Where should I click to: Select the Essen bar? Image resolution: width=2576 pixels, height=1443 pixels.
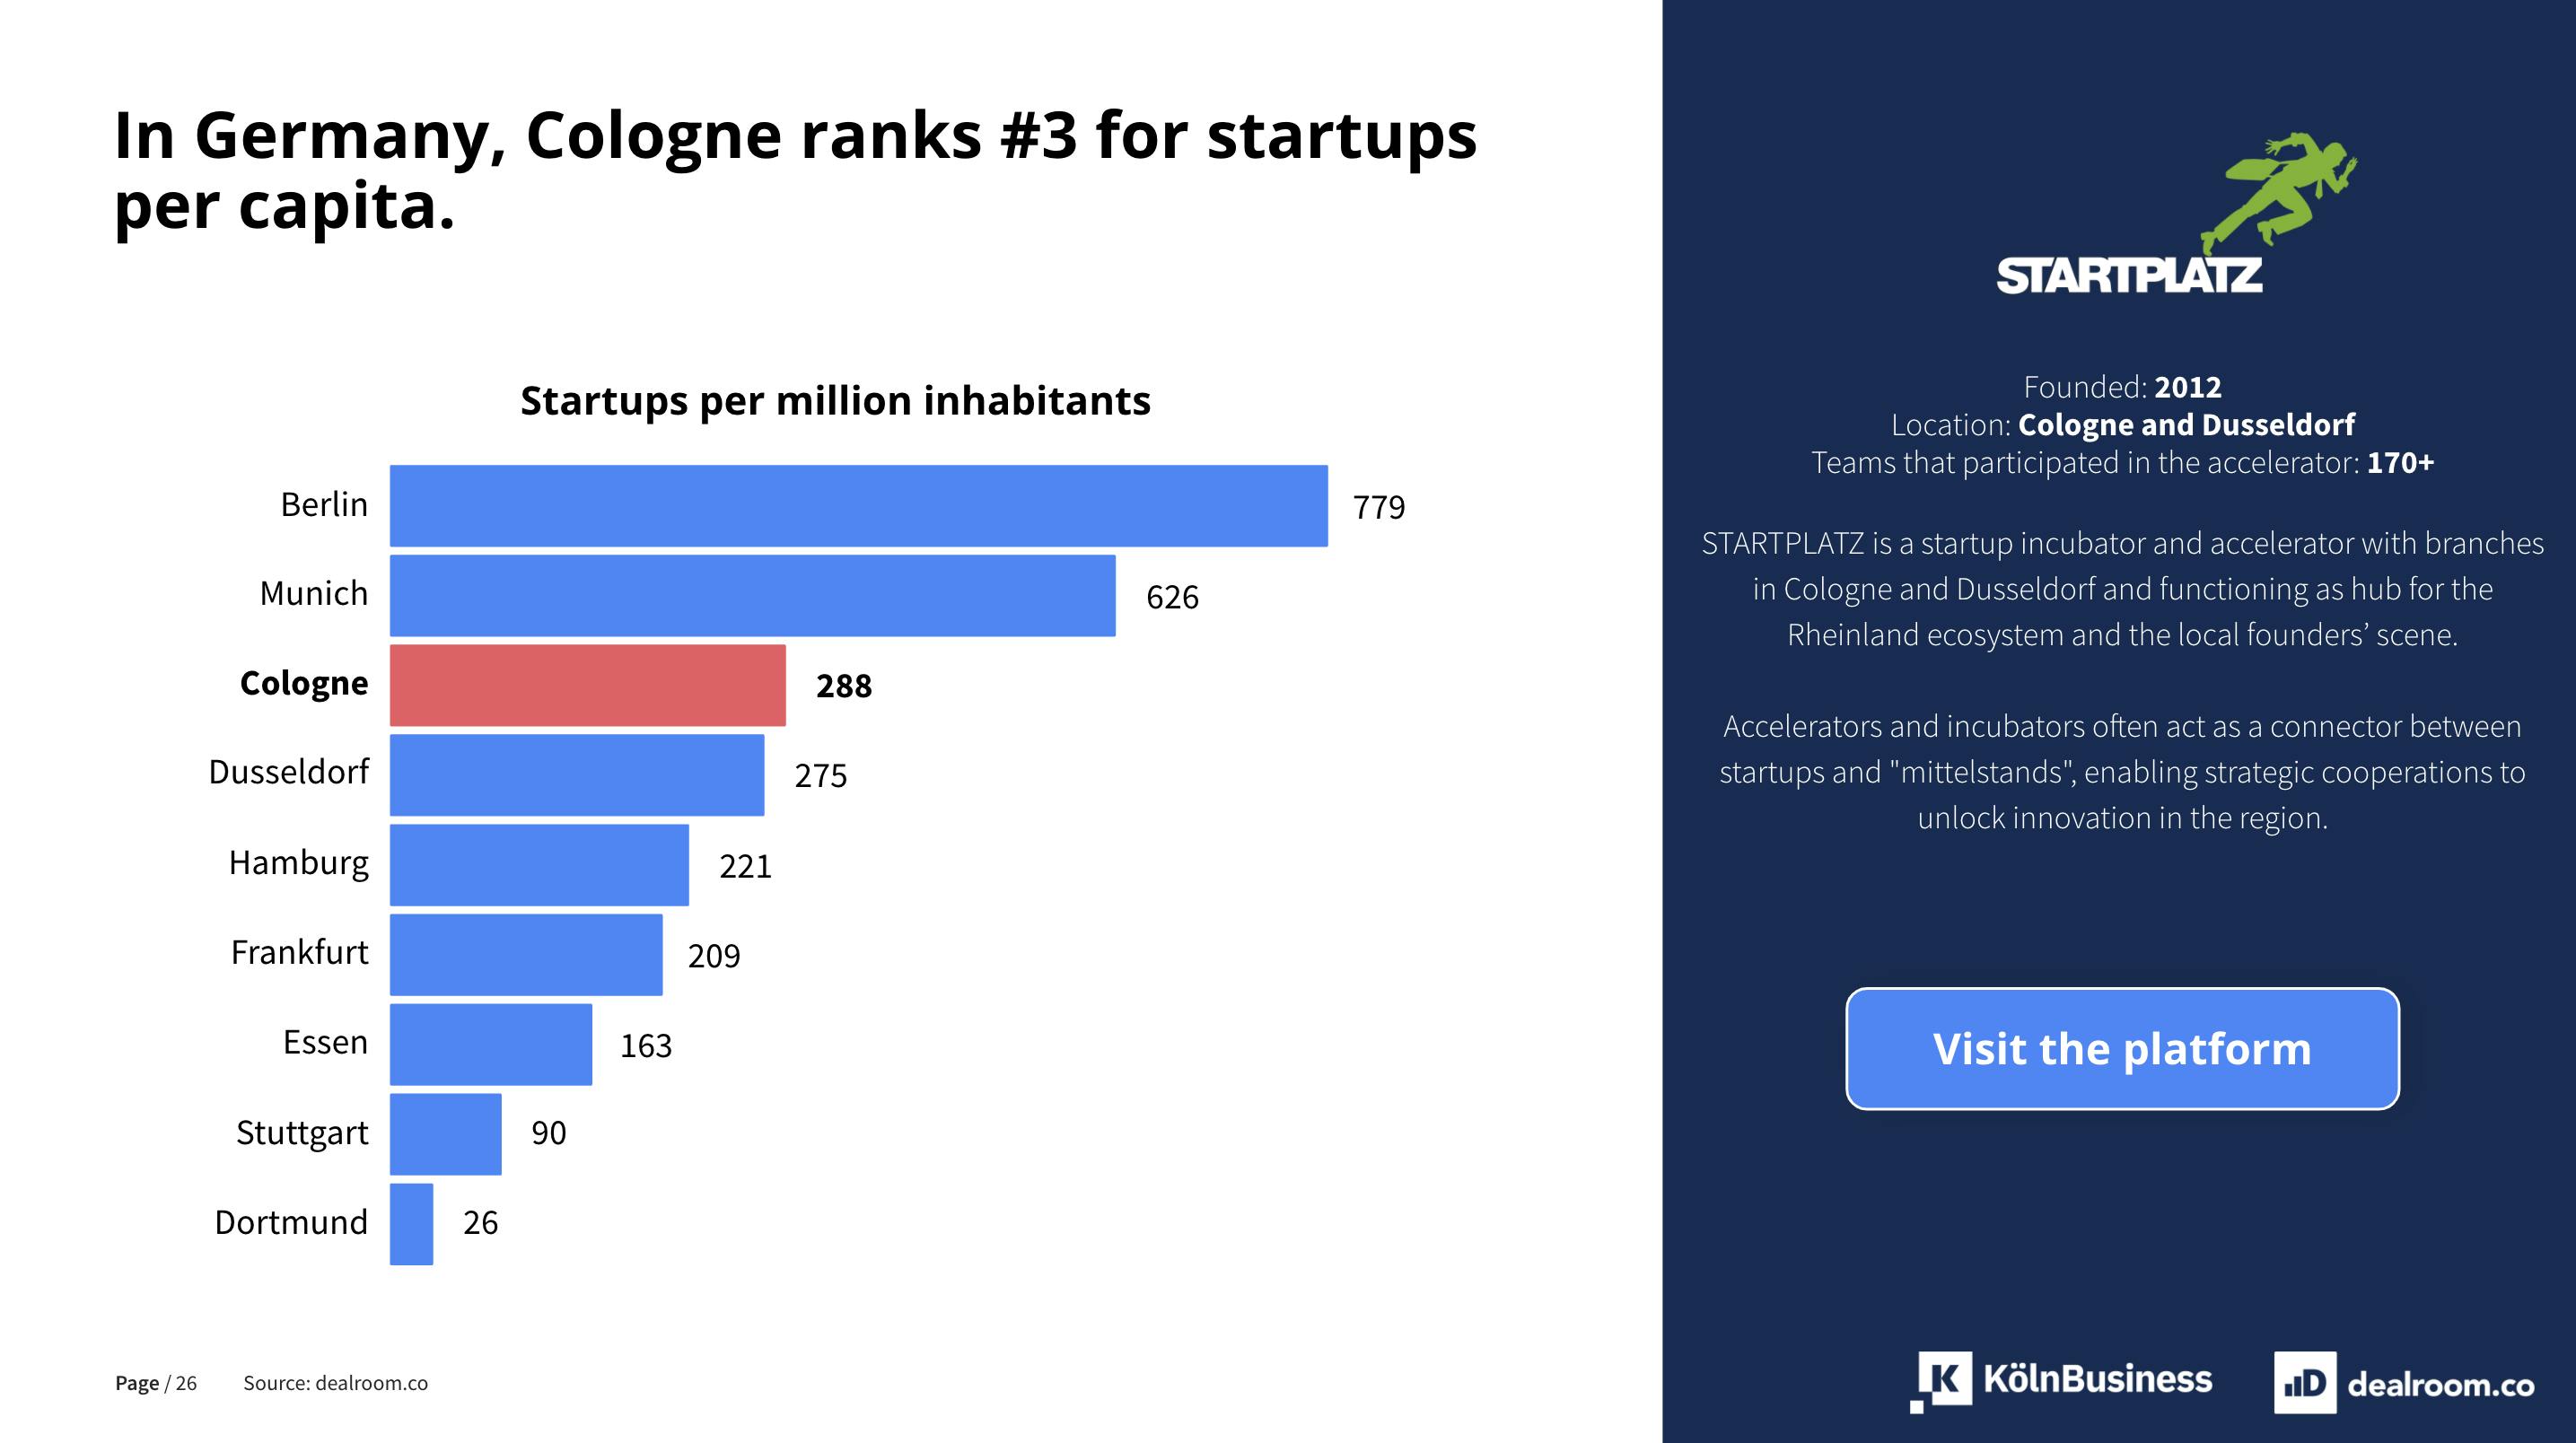coord(491,1044)
